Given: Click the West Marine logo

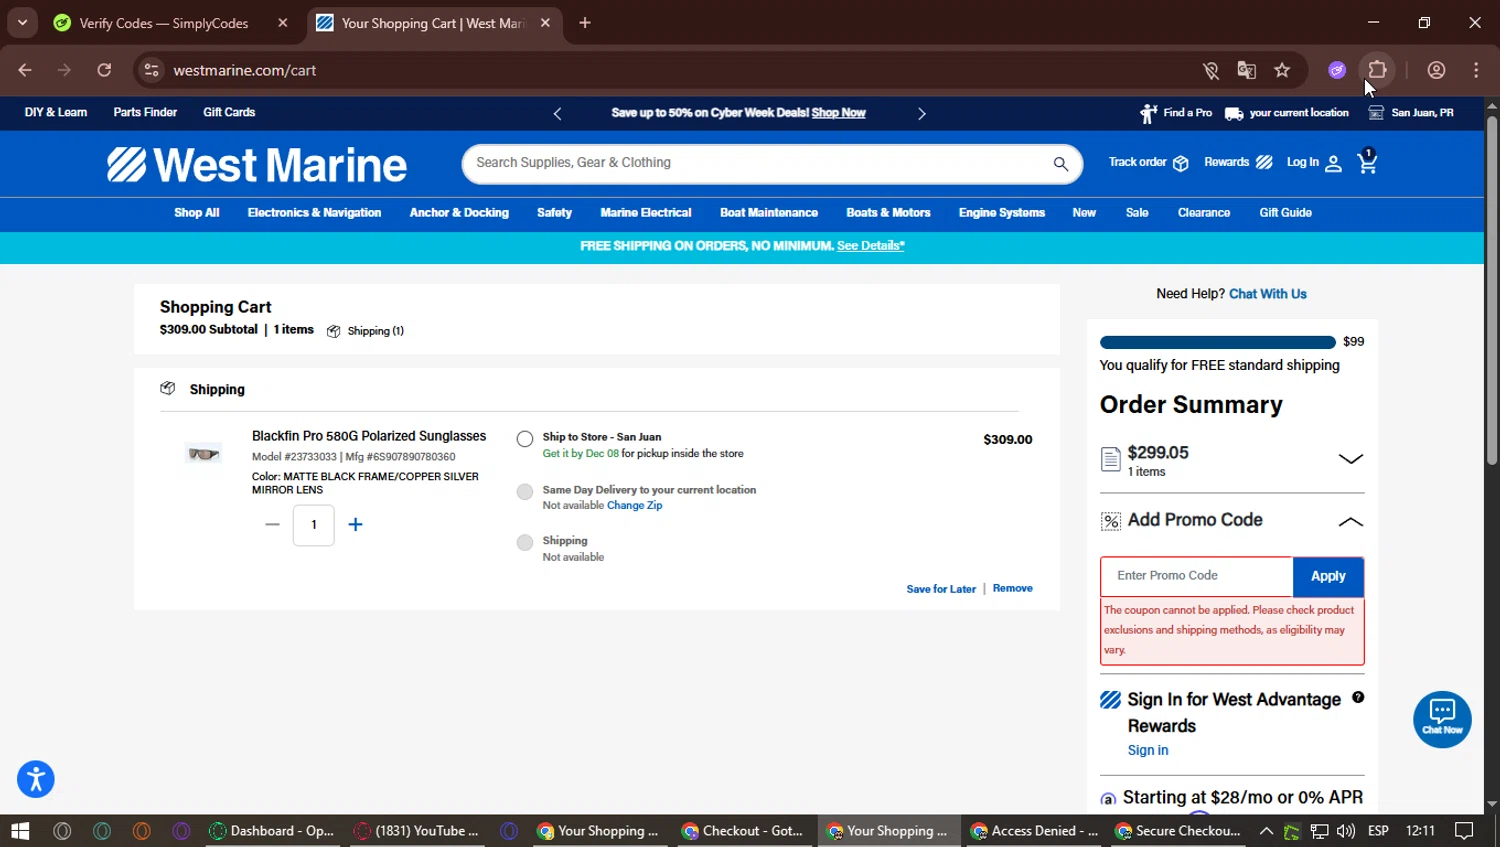Looking at the screenshot, I should (x=257, y=165).
